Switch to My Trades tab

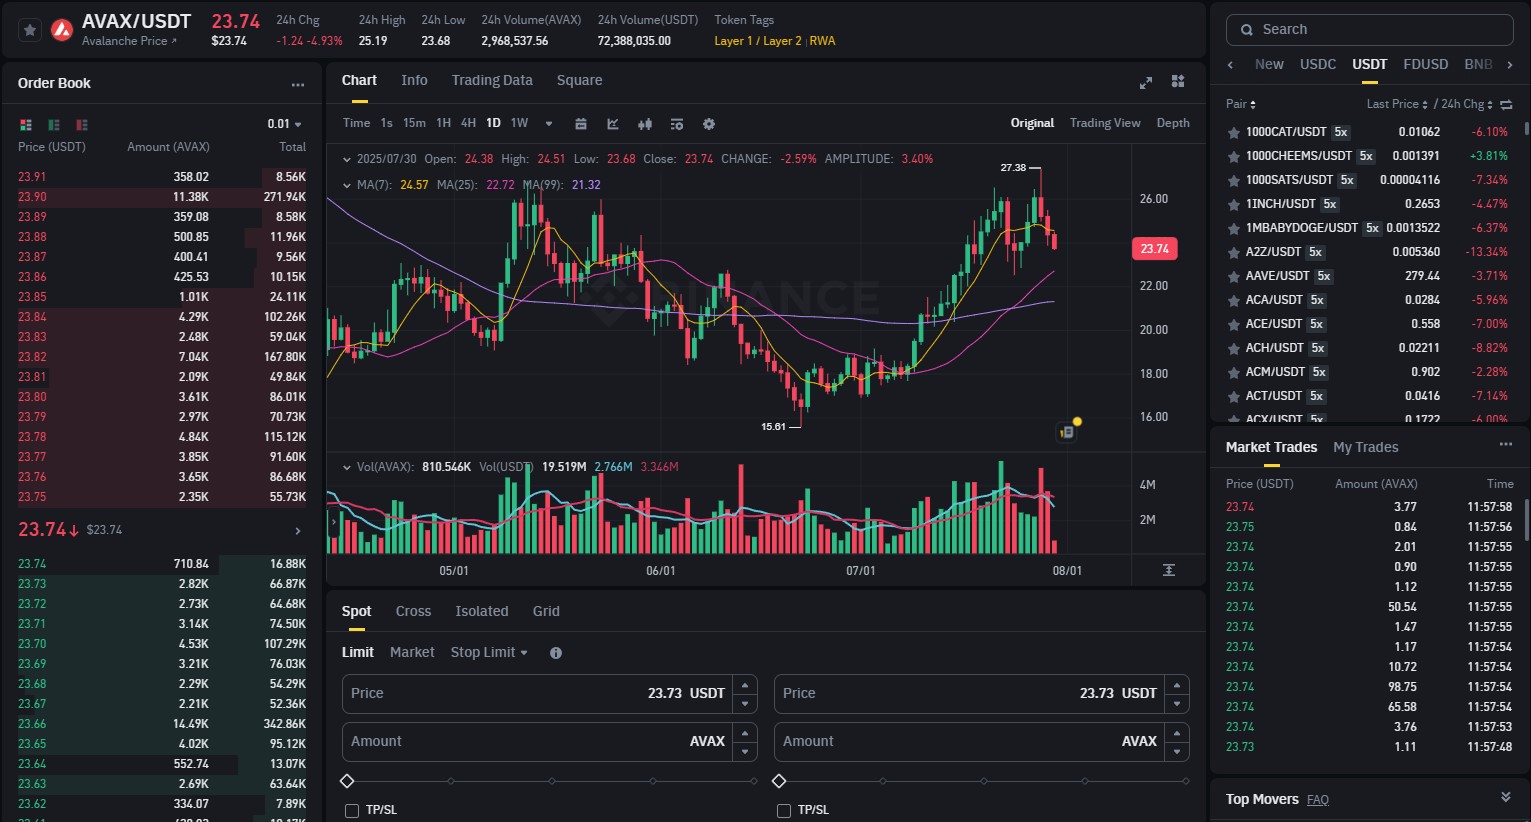point(1366,447)
